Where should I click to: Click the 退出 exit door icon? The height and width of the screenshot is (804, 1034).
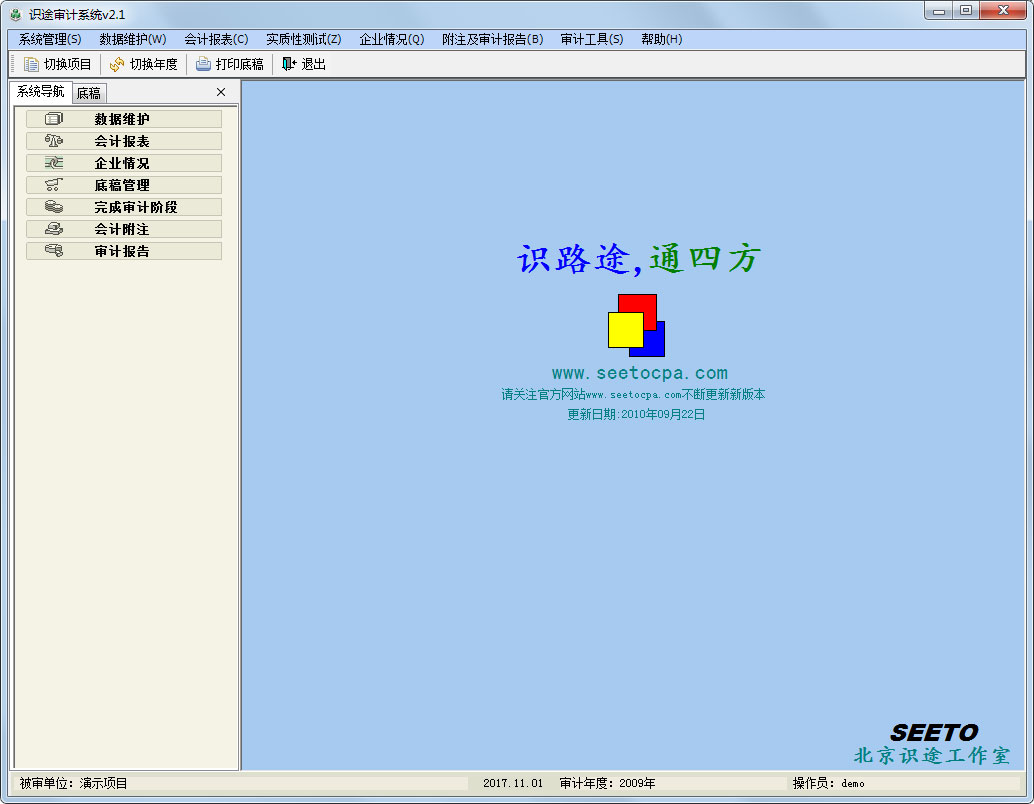(289, 64)
